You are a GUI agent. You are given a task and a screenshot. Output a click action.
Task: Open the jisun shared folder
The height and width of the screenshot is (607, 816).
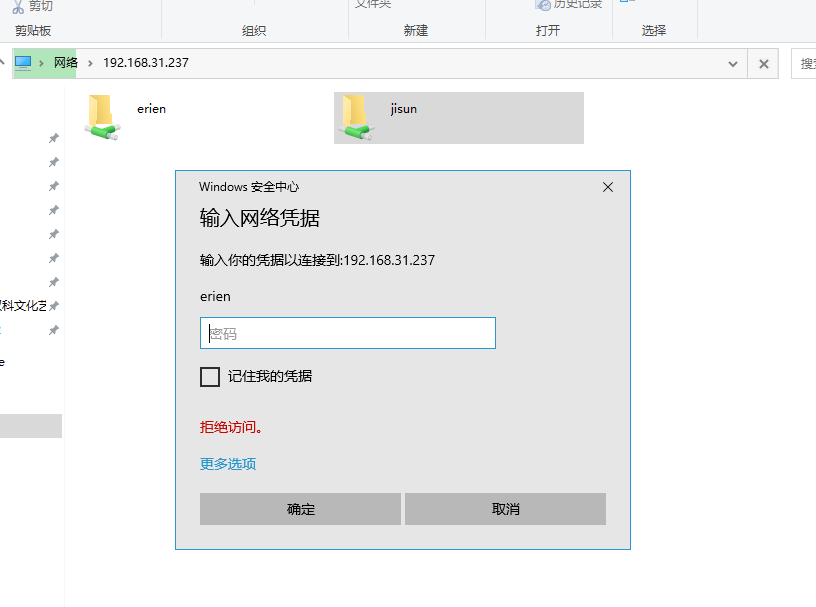(x=458, y=118)
